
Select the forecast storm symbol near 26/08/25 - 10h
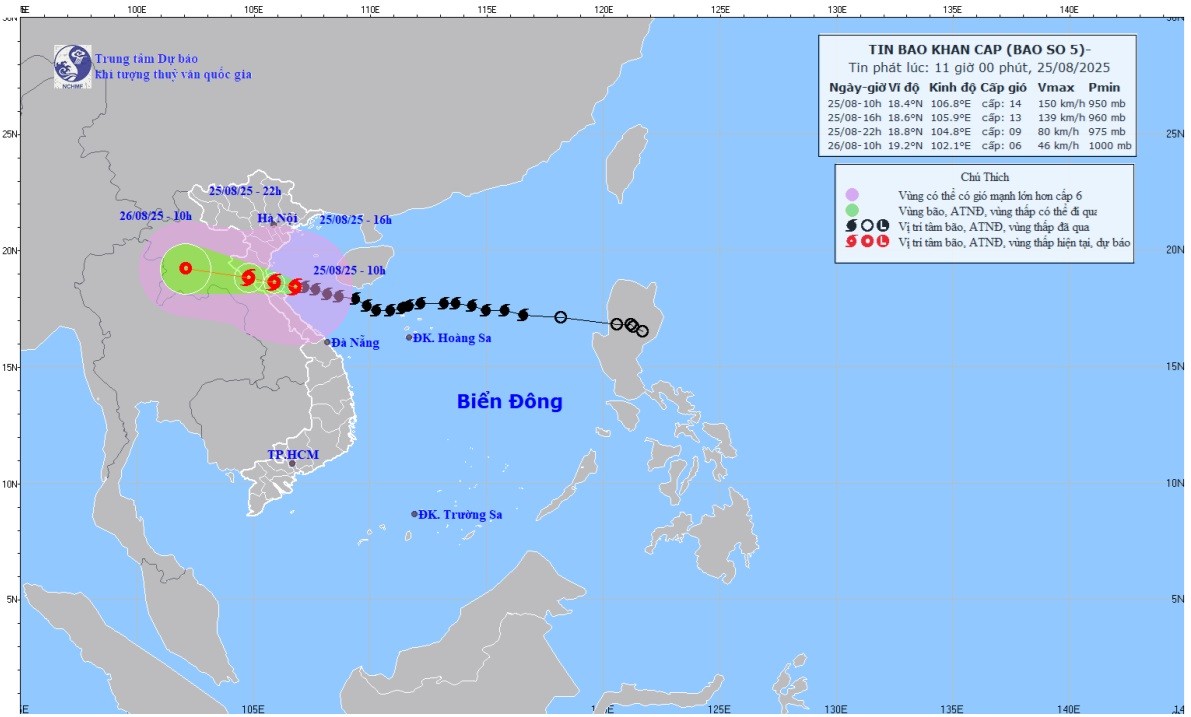186,268
